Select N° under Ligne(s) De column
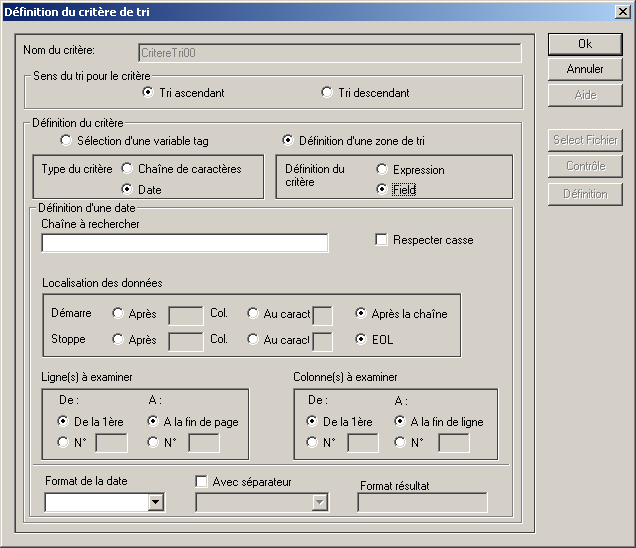The height and width of the screenshot is (548, 636). coord(64,442)
